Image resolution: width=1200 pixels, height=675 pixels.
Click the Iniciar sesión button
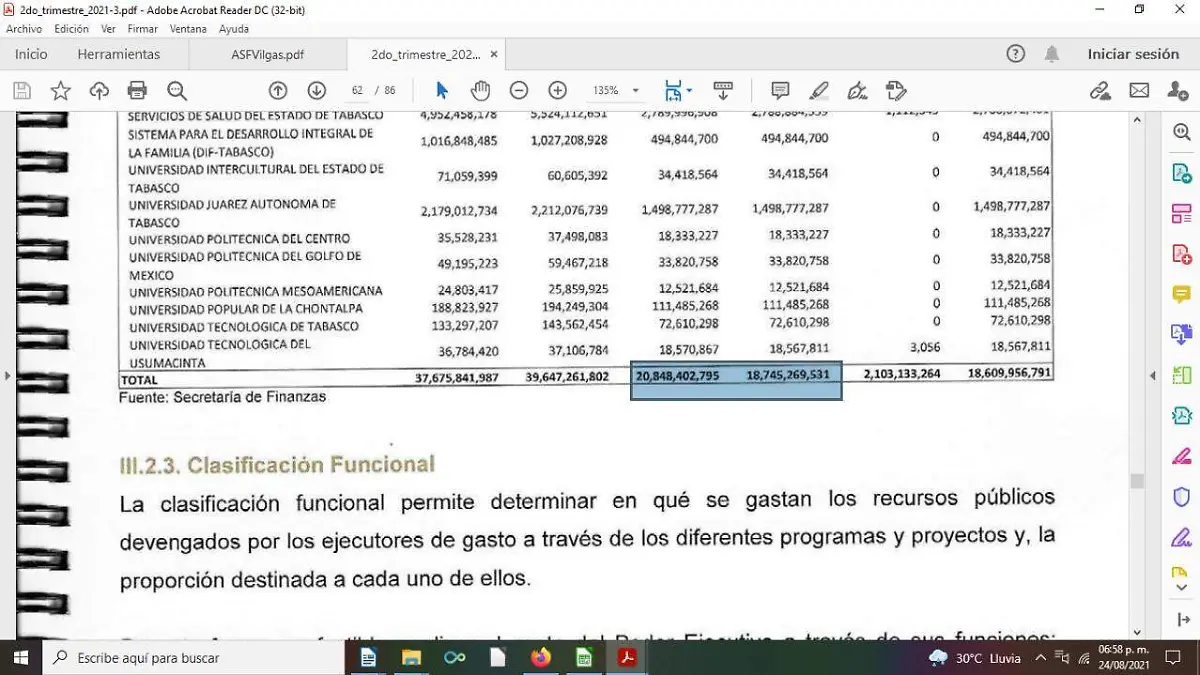click(x=1133, y=54)
